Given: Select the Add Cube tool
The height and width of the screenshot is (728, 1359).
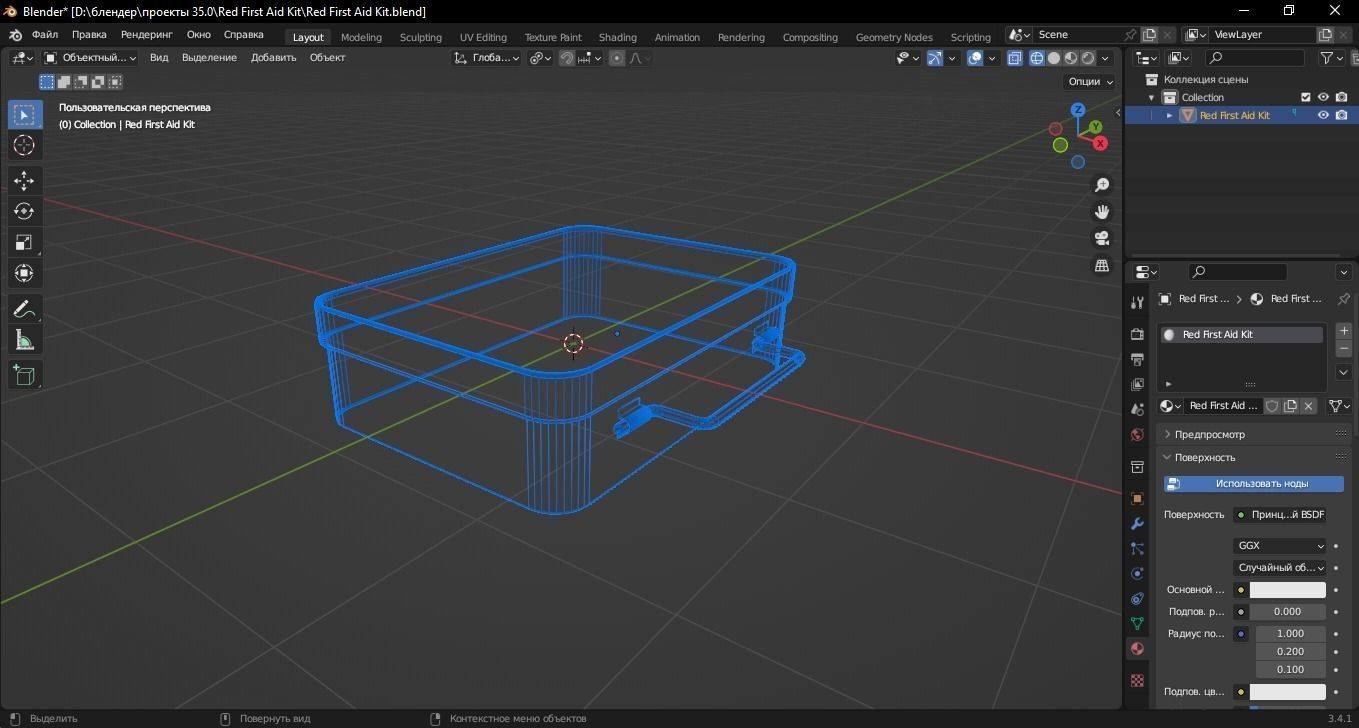Looking at the screenshot, I should tap(24, 376).
